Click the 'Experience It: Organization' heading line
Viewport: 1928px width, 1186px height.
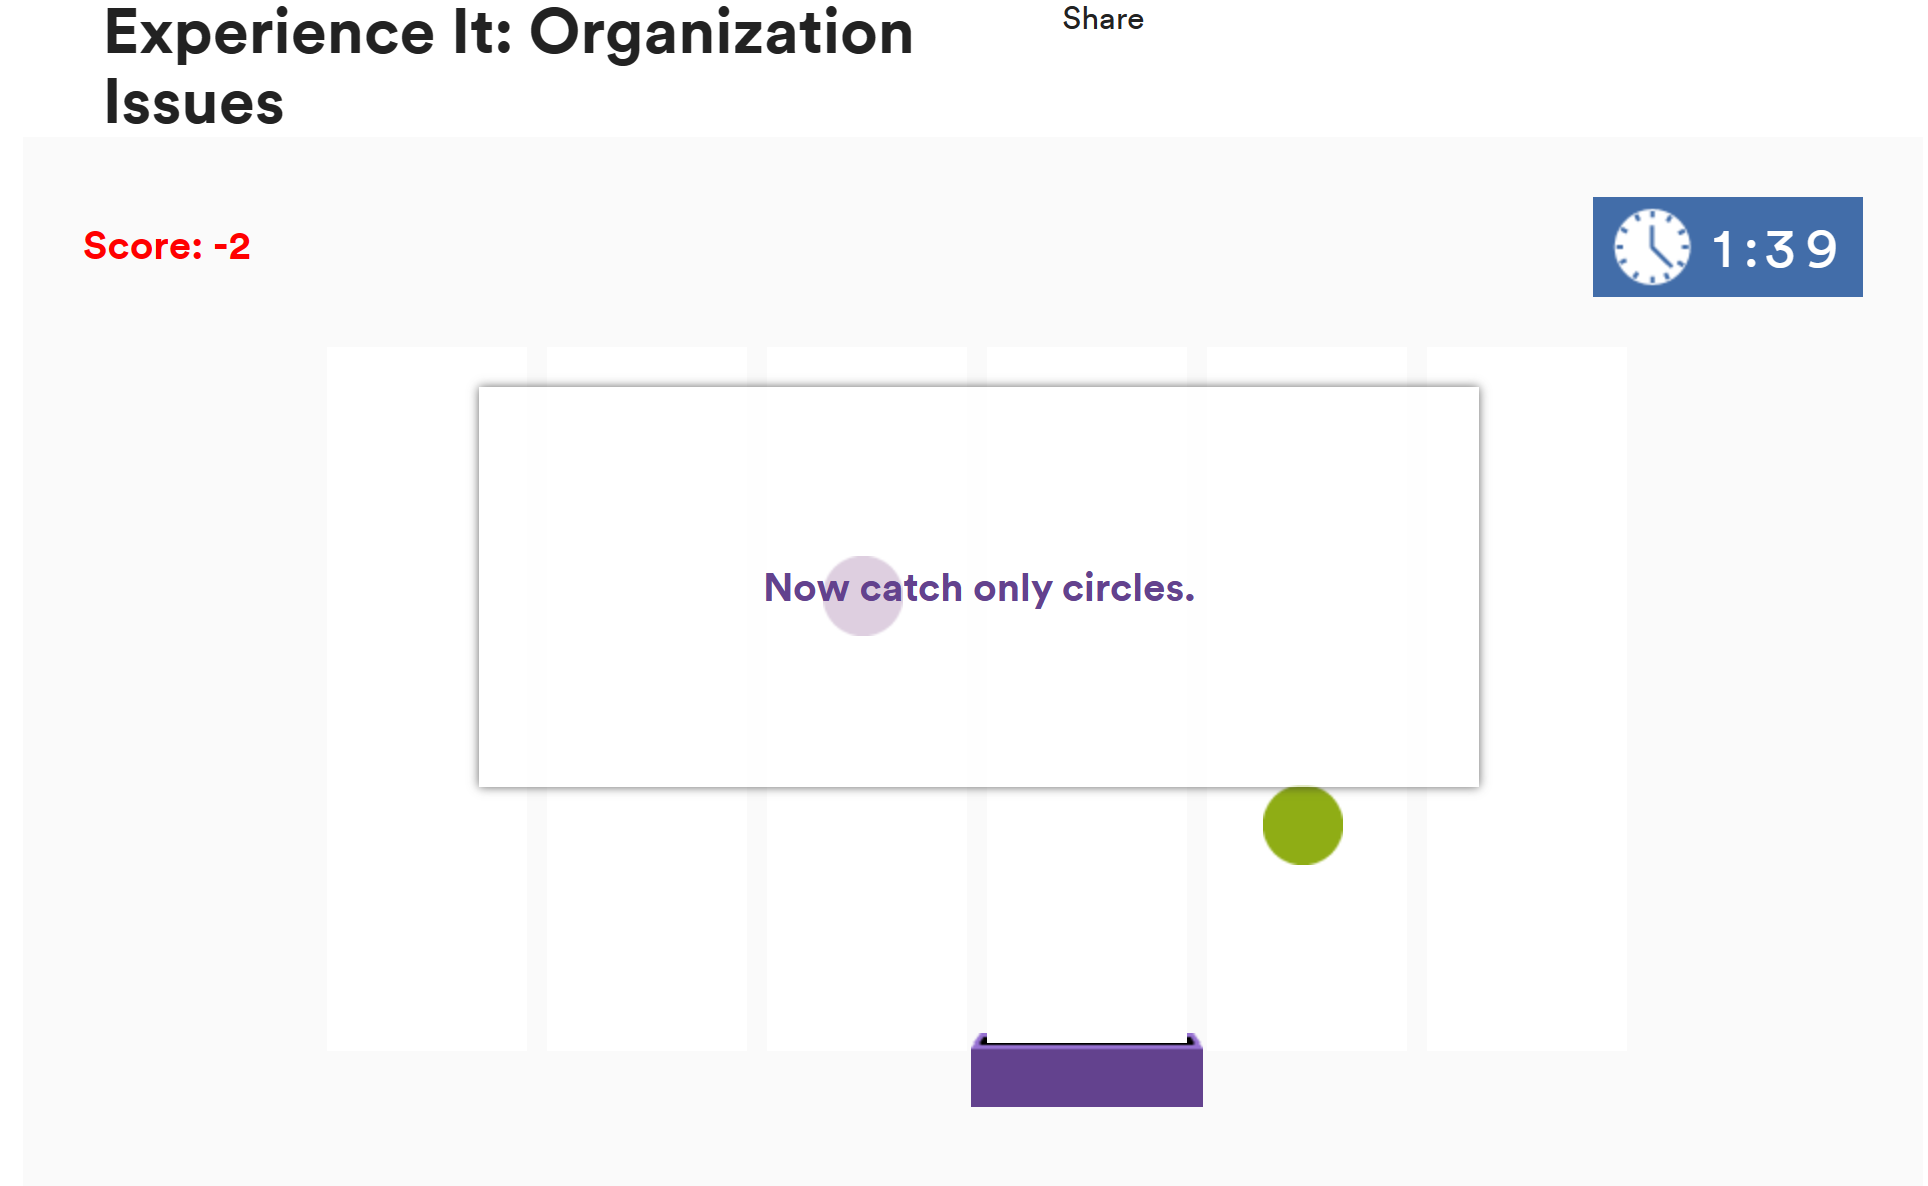(509, 33)
